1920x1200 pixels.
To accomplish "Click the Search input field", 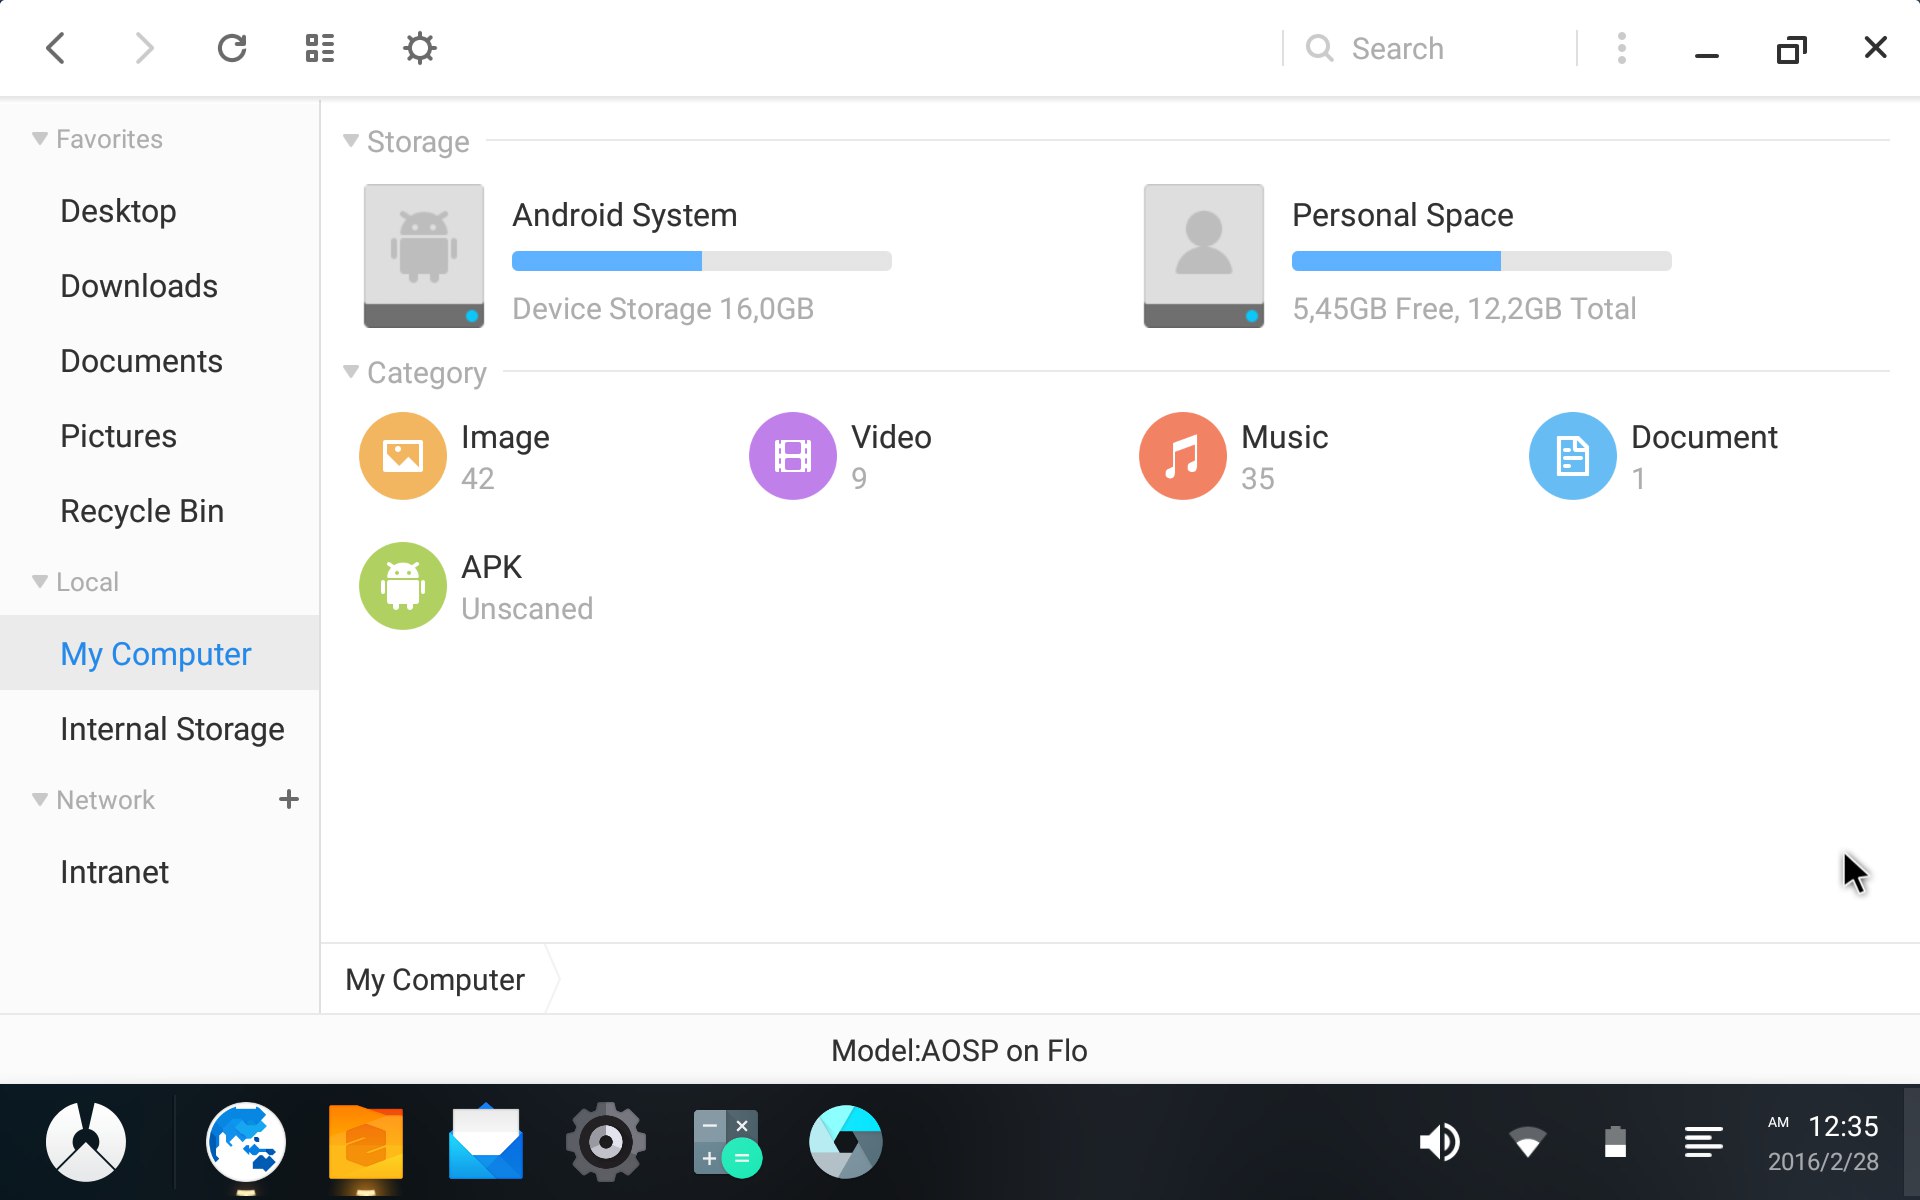I will point(1440,47).
